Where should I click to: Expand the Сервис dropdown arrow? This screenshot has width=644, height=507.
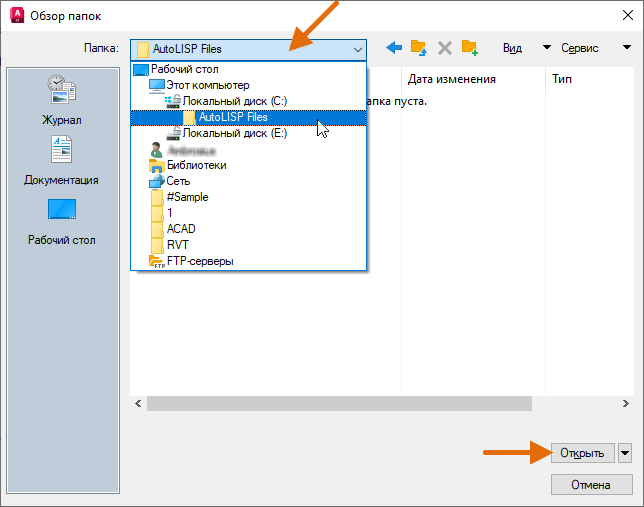627,48
